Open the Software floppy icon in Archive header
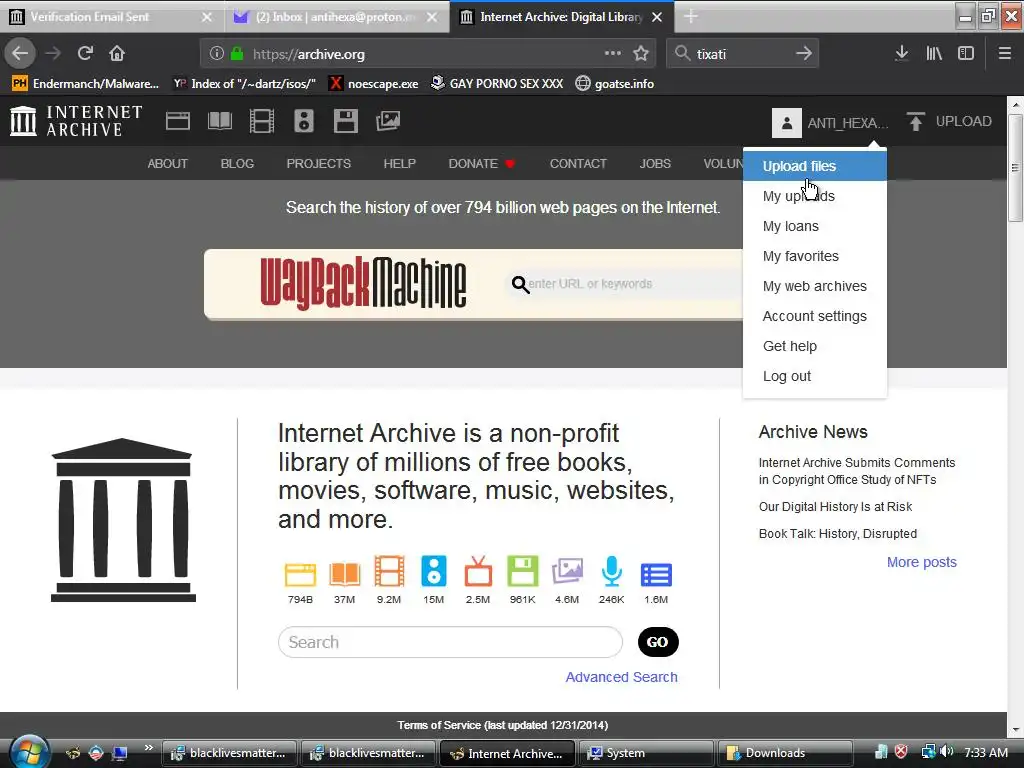Image resolution: width=1024 pixels, height=768 pixels. (345, 121)
